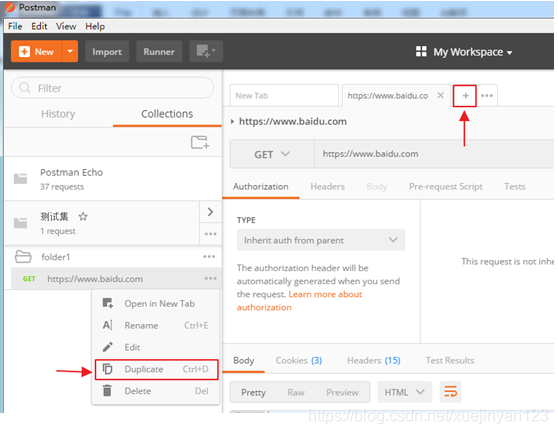Show the response Headers (15) tab
Screen dimensions: 558x434
374,360
